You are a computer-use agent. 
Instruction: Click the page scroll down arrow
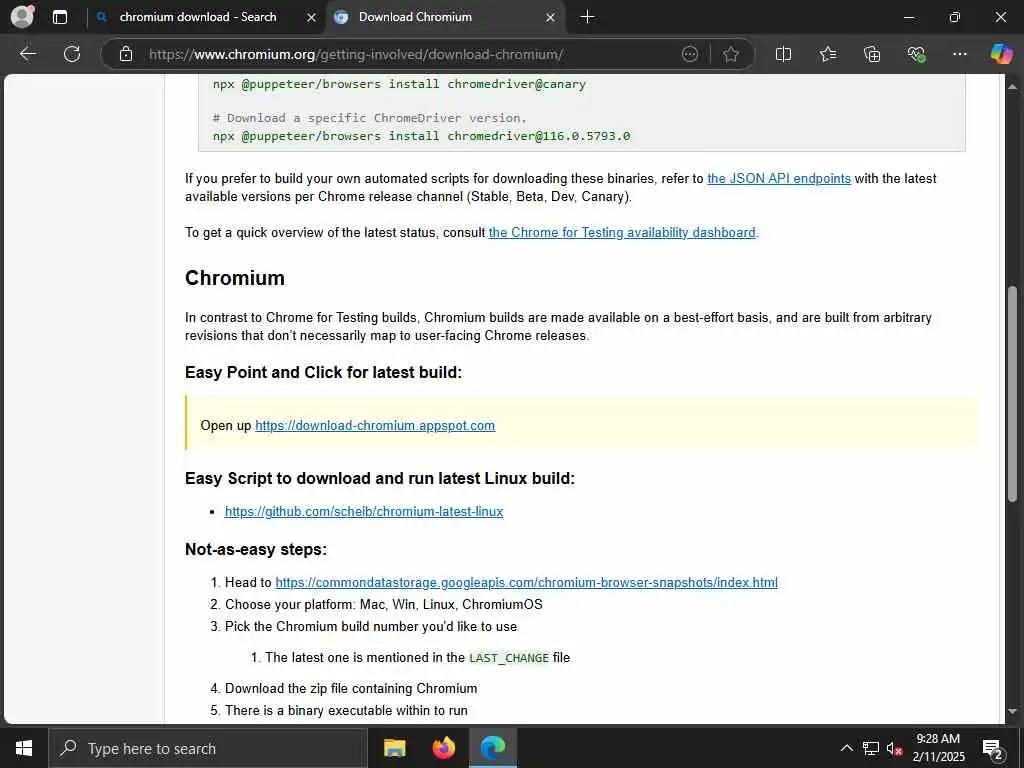click(1012, 712)
